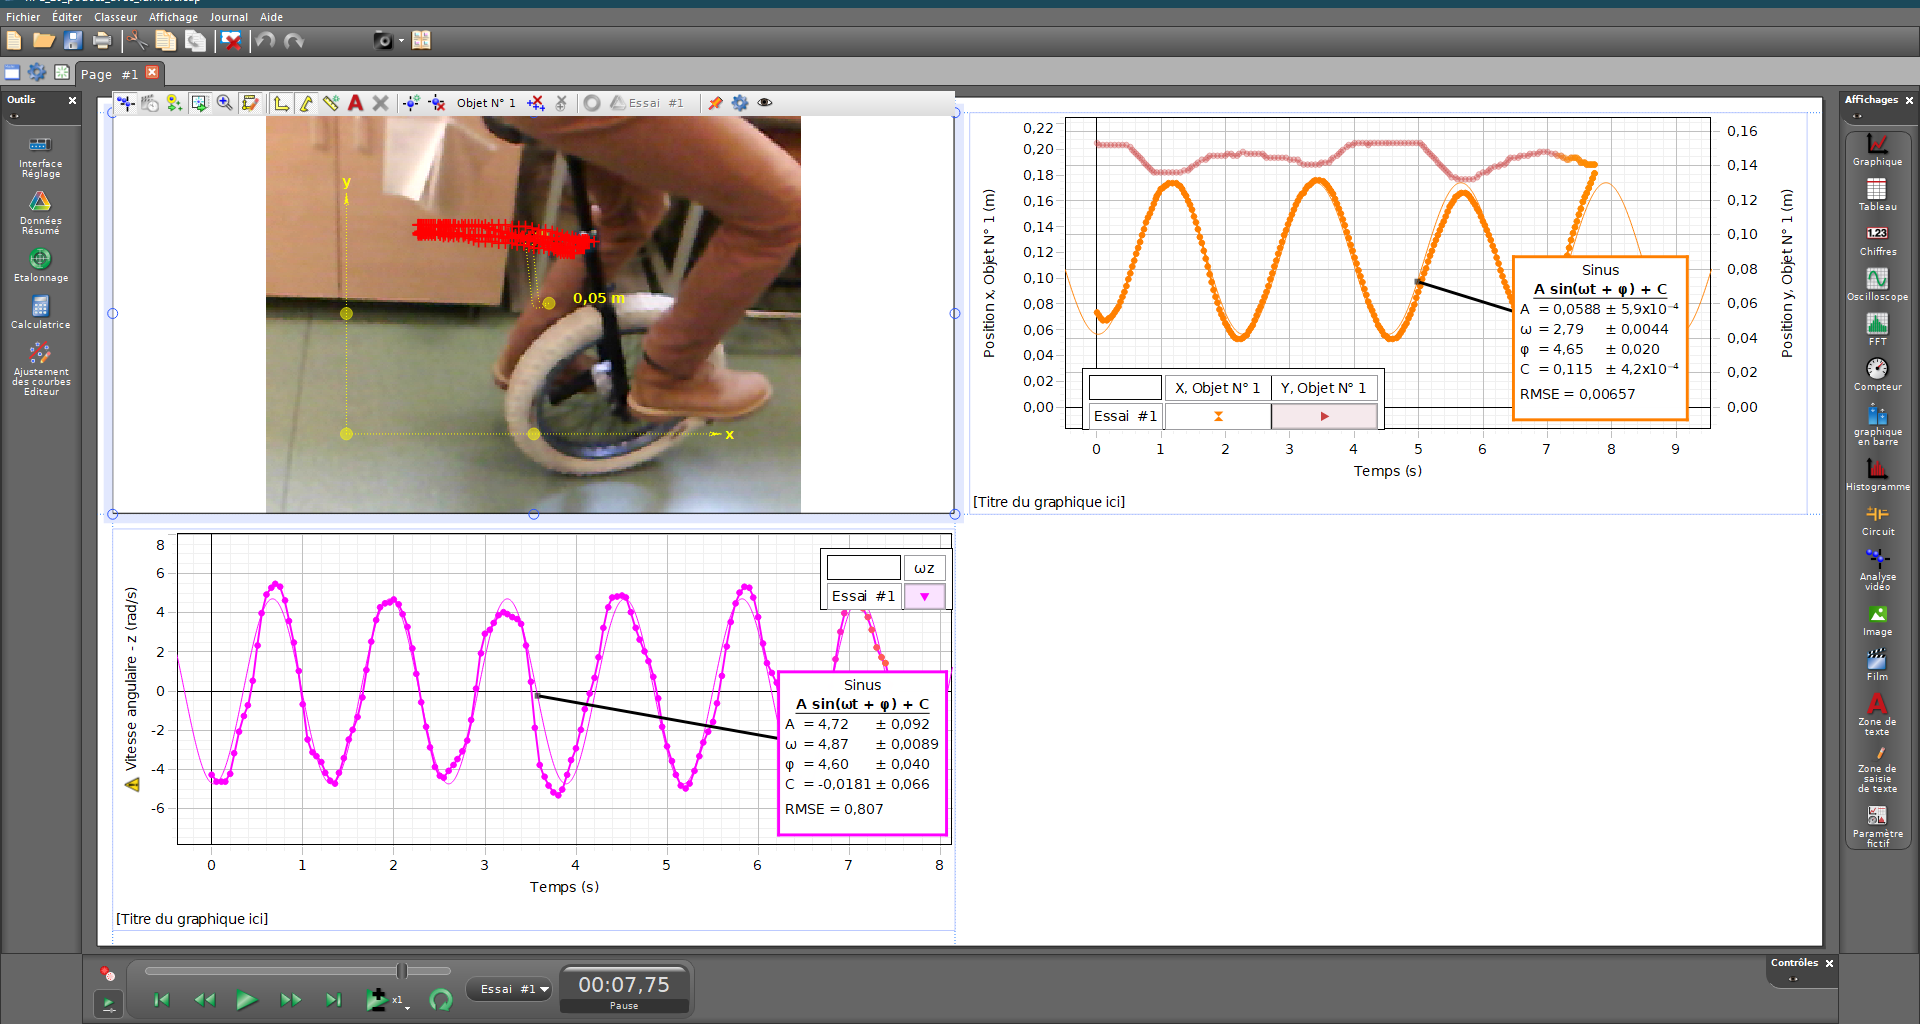Open the Fichier menu
1920x1024 pixels.
pyautogui.click(x=23, y=17)
